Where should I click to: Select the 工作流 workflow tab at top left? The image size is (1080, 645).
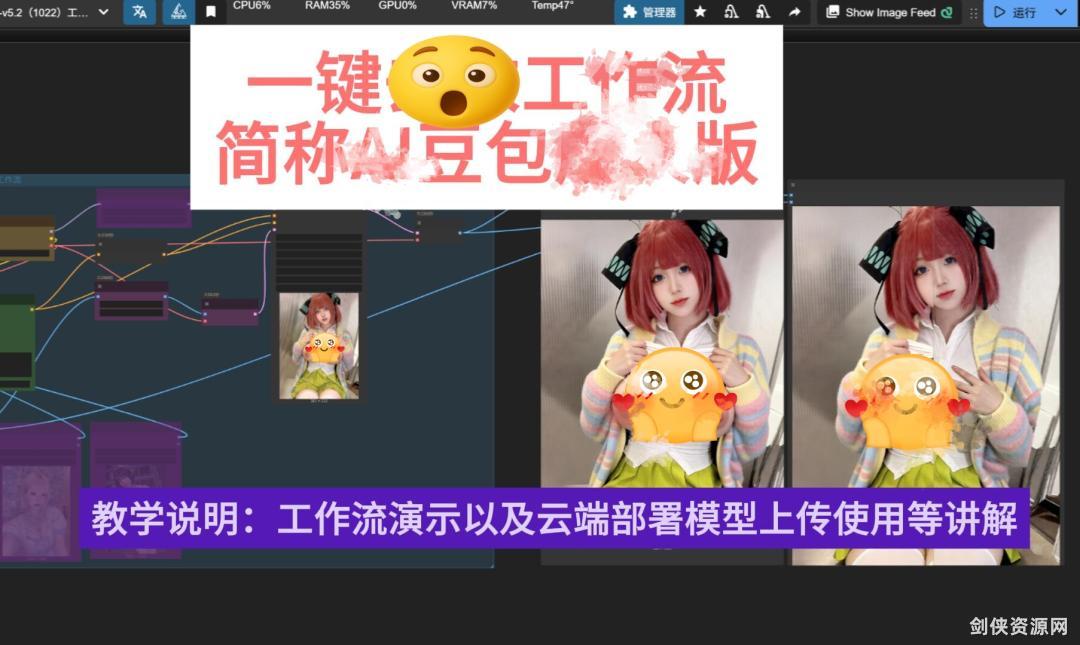coord(45,13)
